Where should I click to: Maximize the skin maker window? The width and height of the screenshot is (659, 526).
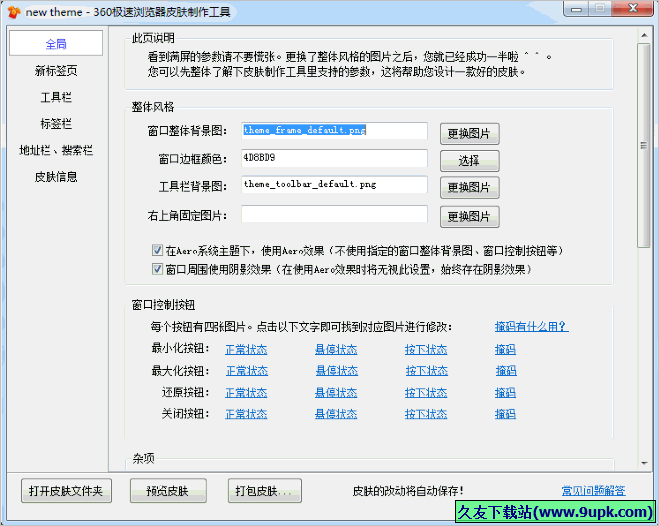(600, 9)
